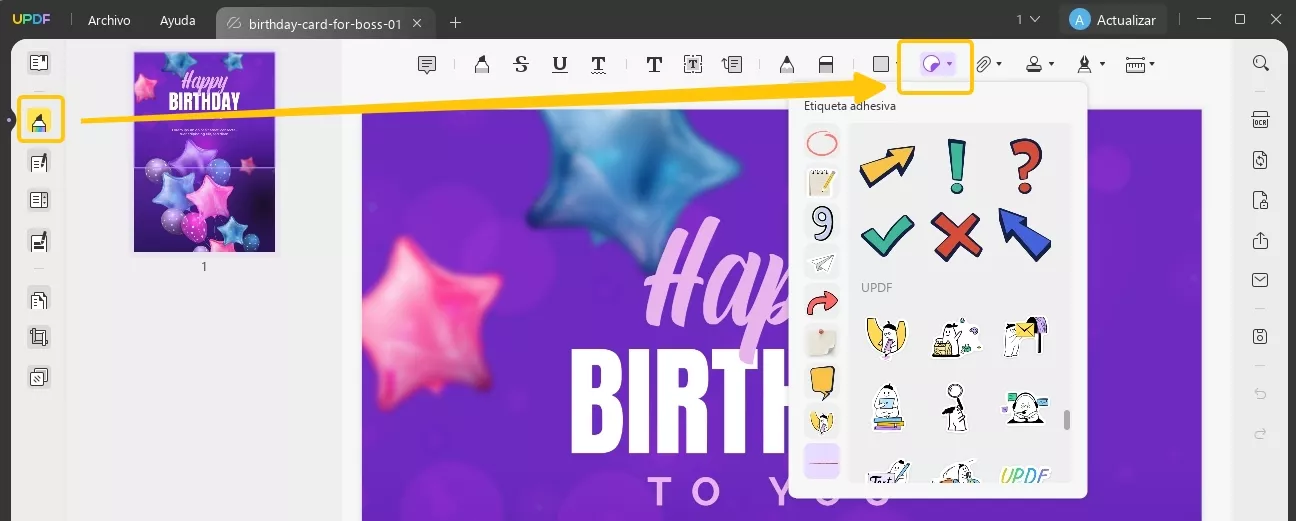Select the Eraser tool

[826, 65]
